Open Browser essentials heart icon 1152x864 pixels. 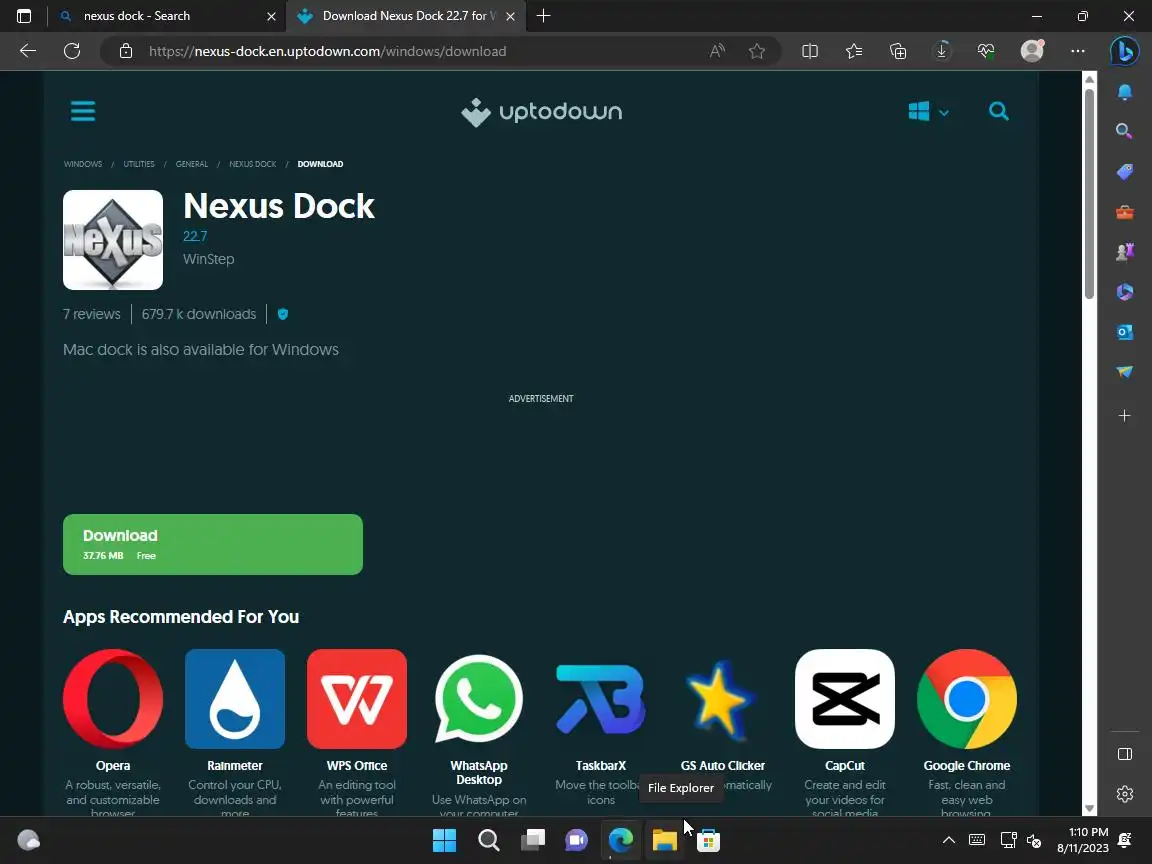986,51
